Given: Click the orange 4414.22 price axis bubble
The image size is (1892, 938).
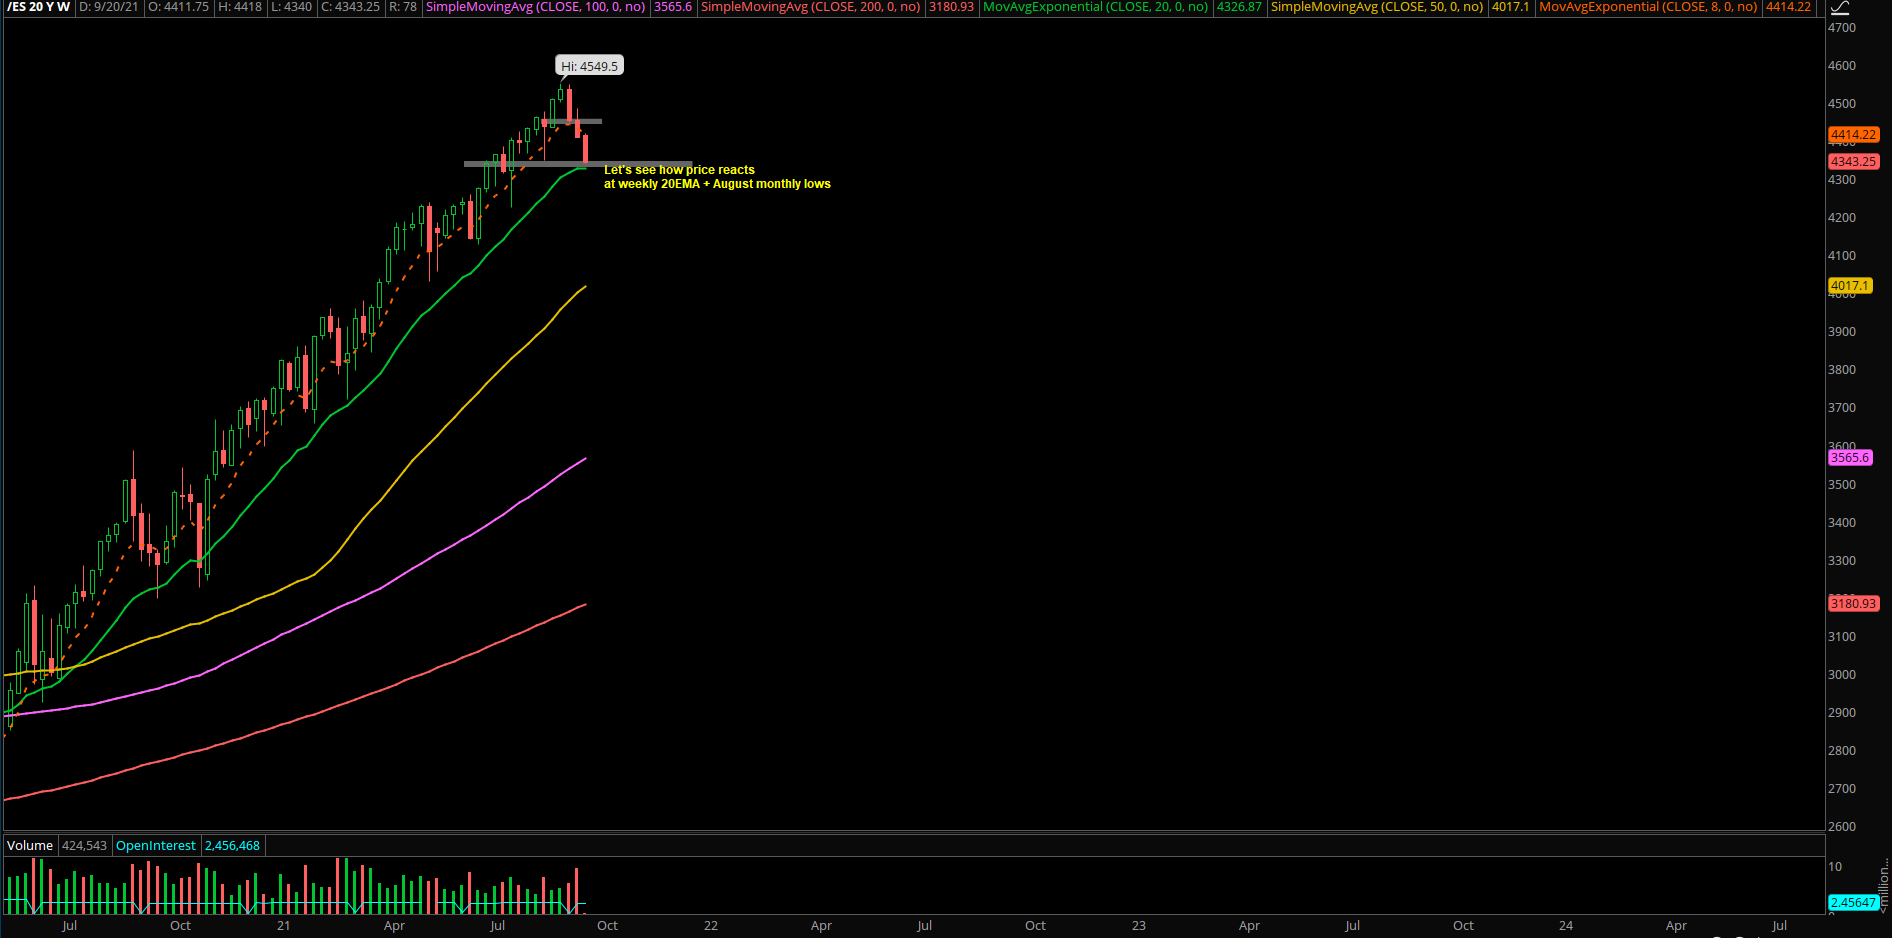Looking at the screenshot, I should pyautogui.click(x=1853, y=135).
